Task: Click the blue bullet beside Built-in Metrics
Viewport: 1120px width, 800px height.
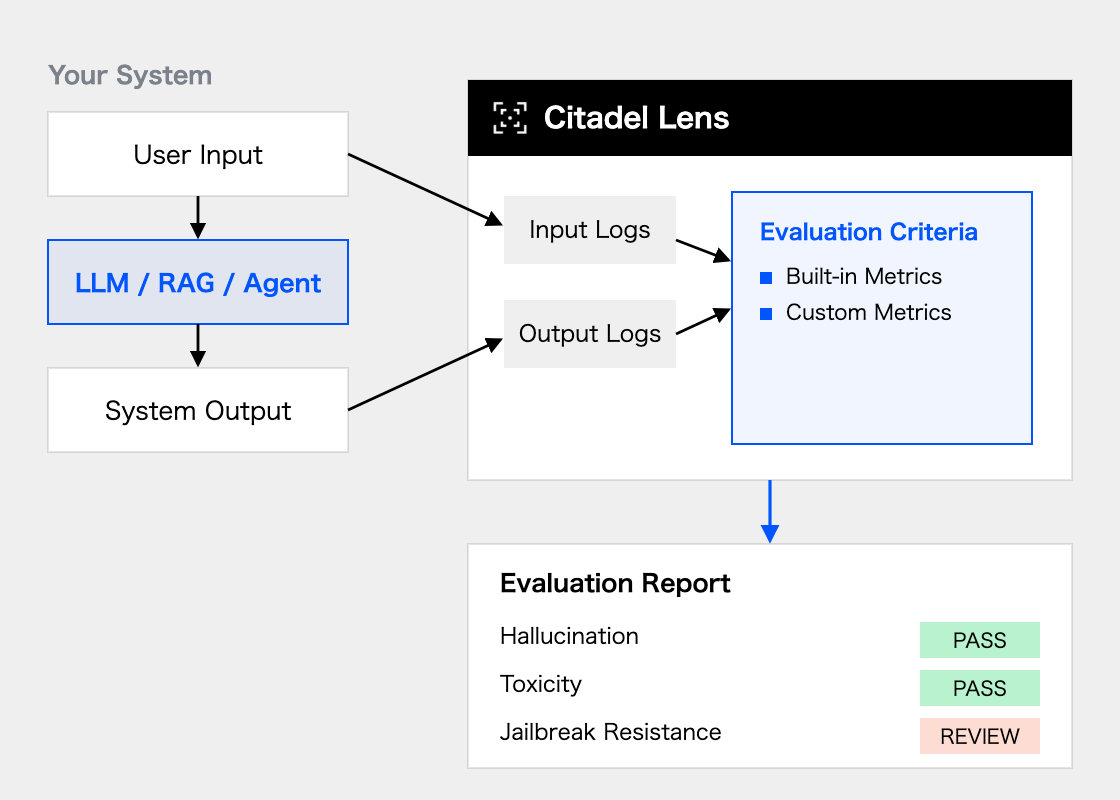Action: click(766, 278)
